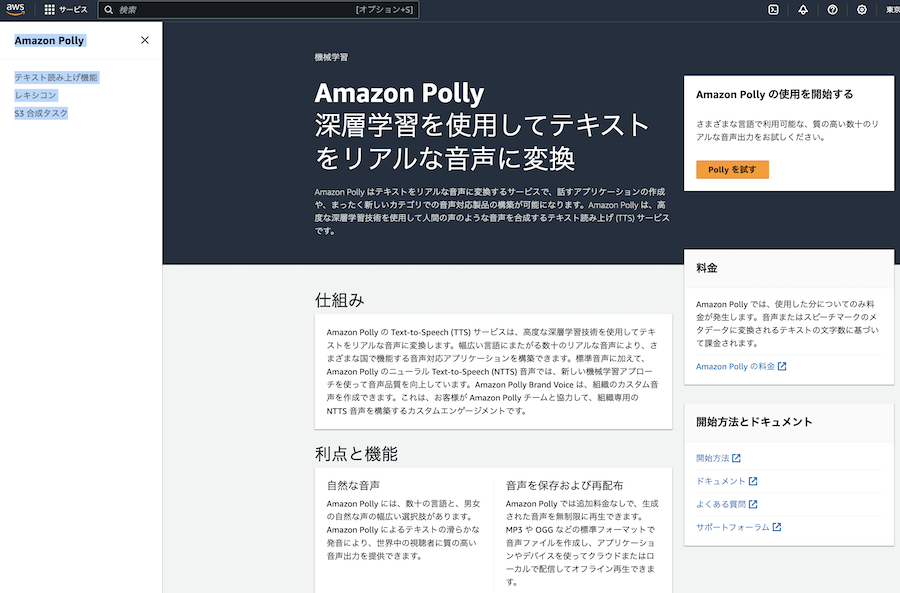The height and width of the screenshot is (593, 900).
Task: Close the Amazon Polly sidebar panel
Action: (x=144, y=40)
